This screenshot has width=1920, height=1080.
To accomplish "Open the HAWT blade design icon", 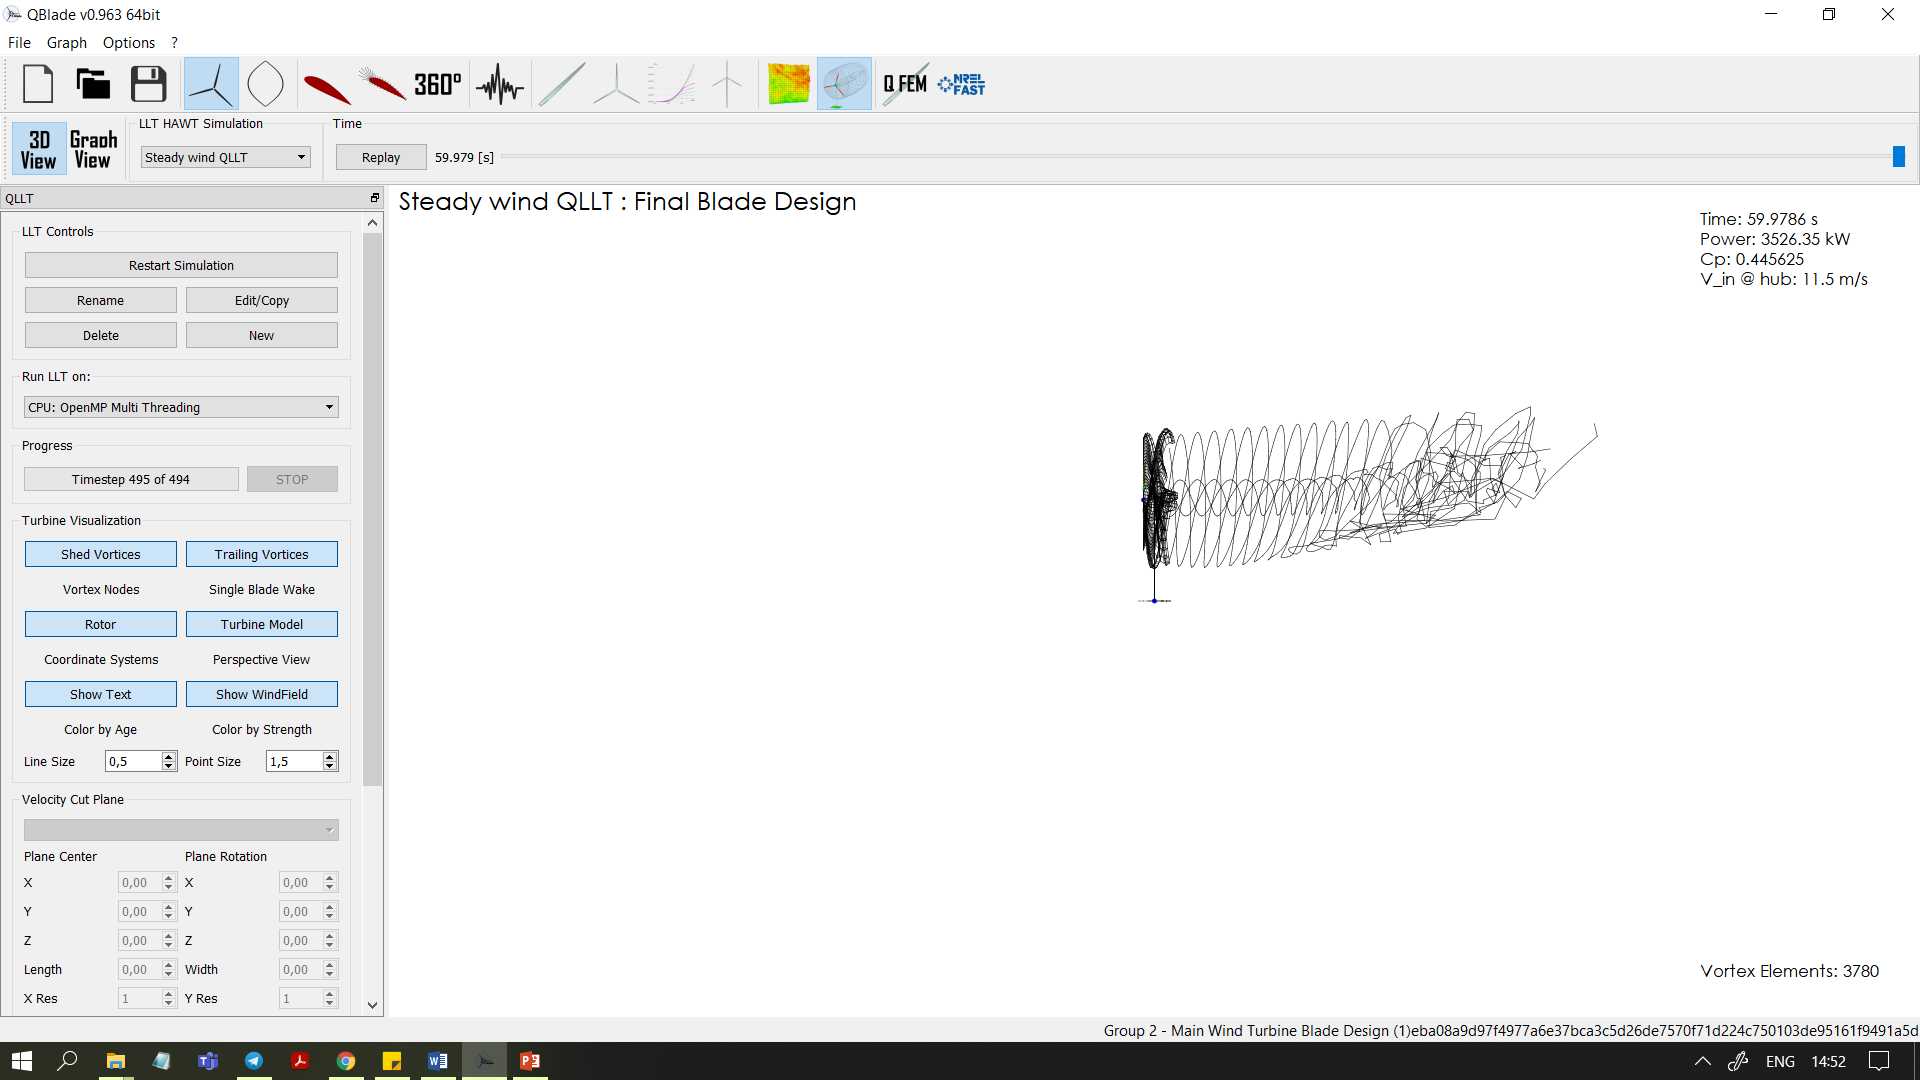I will (562, 84).
